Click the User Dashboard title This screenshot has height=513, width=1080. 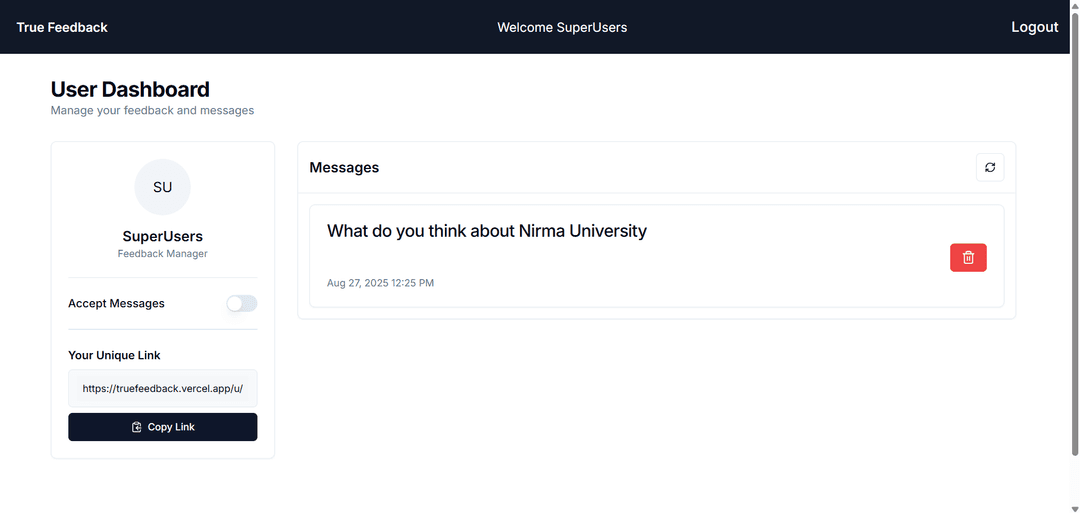pyautogui.click(x=130, y=89)
